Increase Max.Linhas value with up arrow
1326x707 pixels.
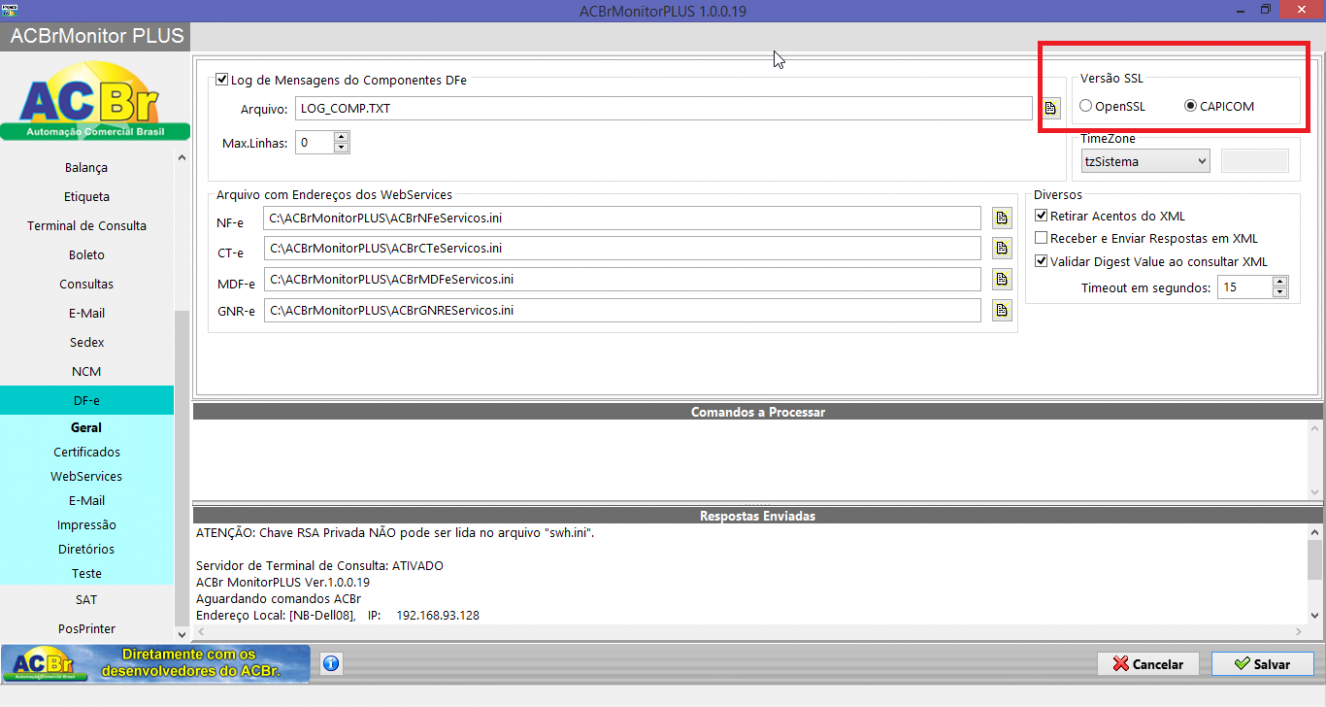pos(341,137)
